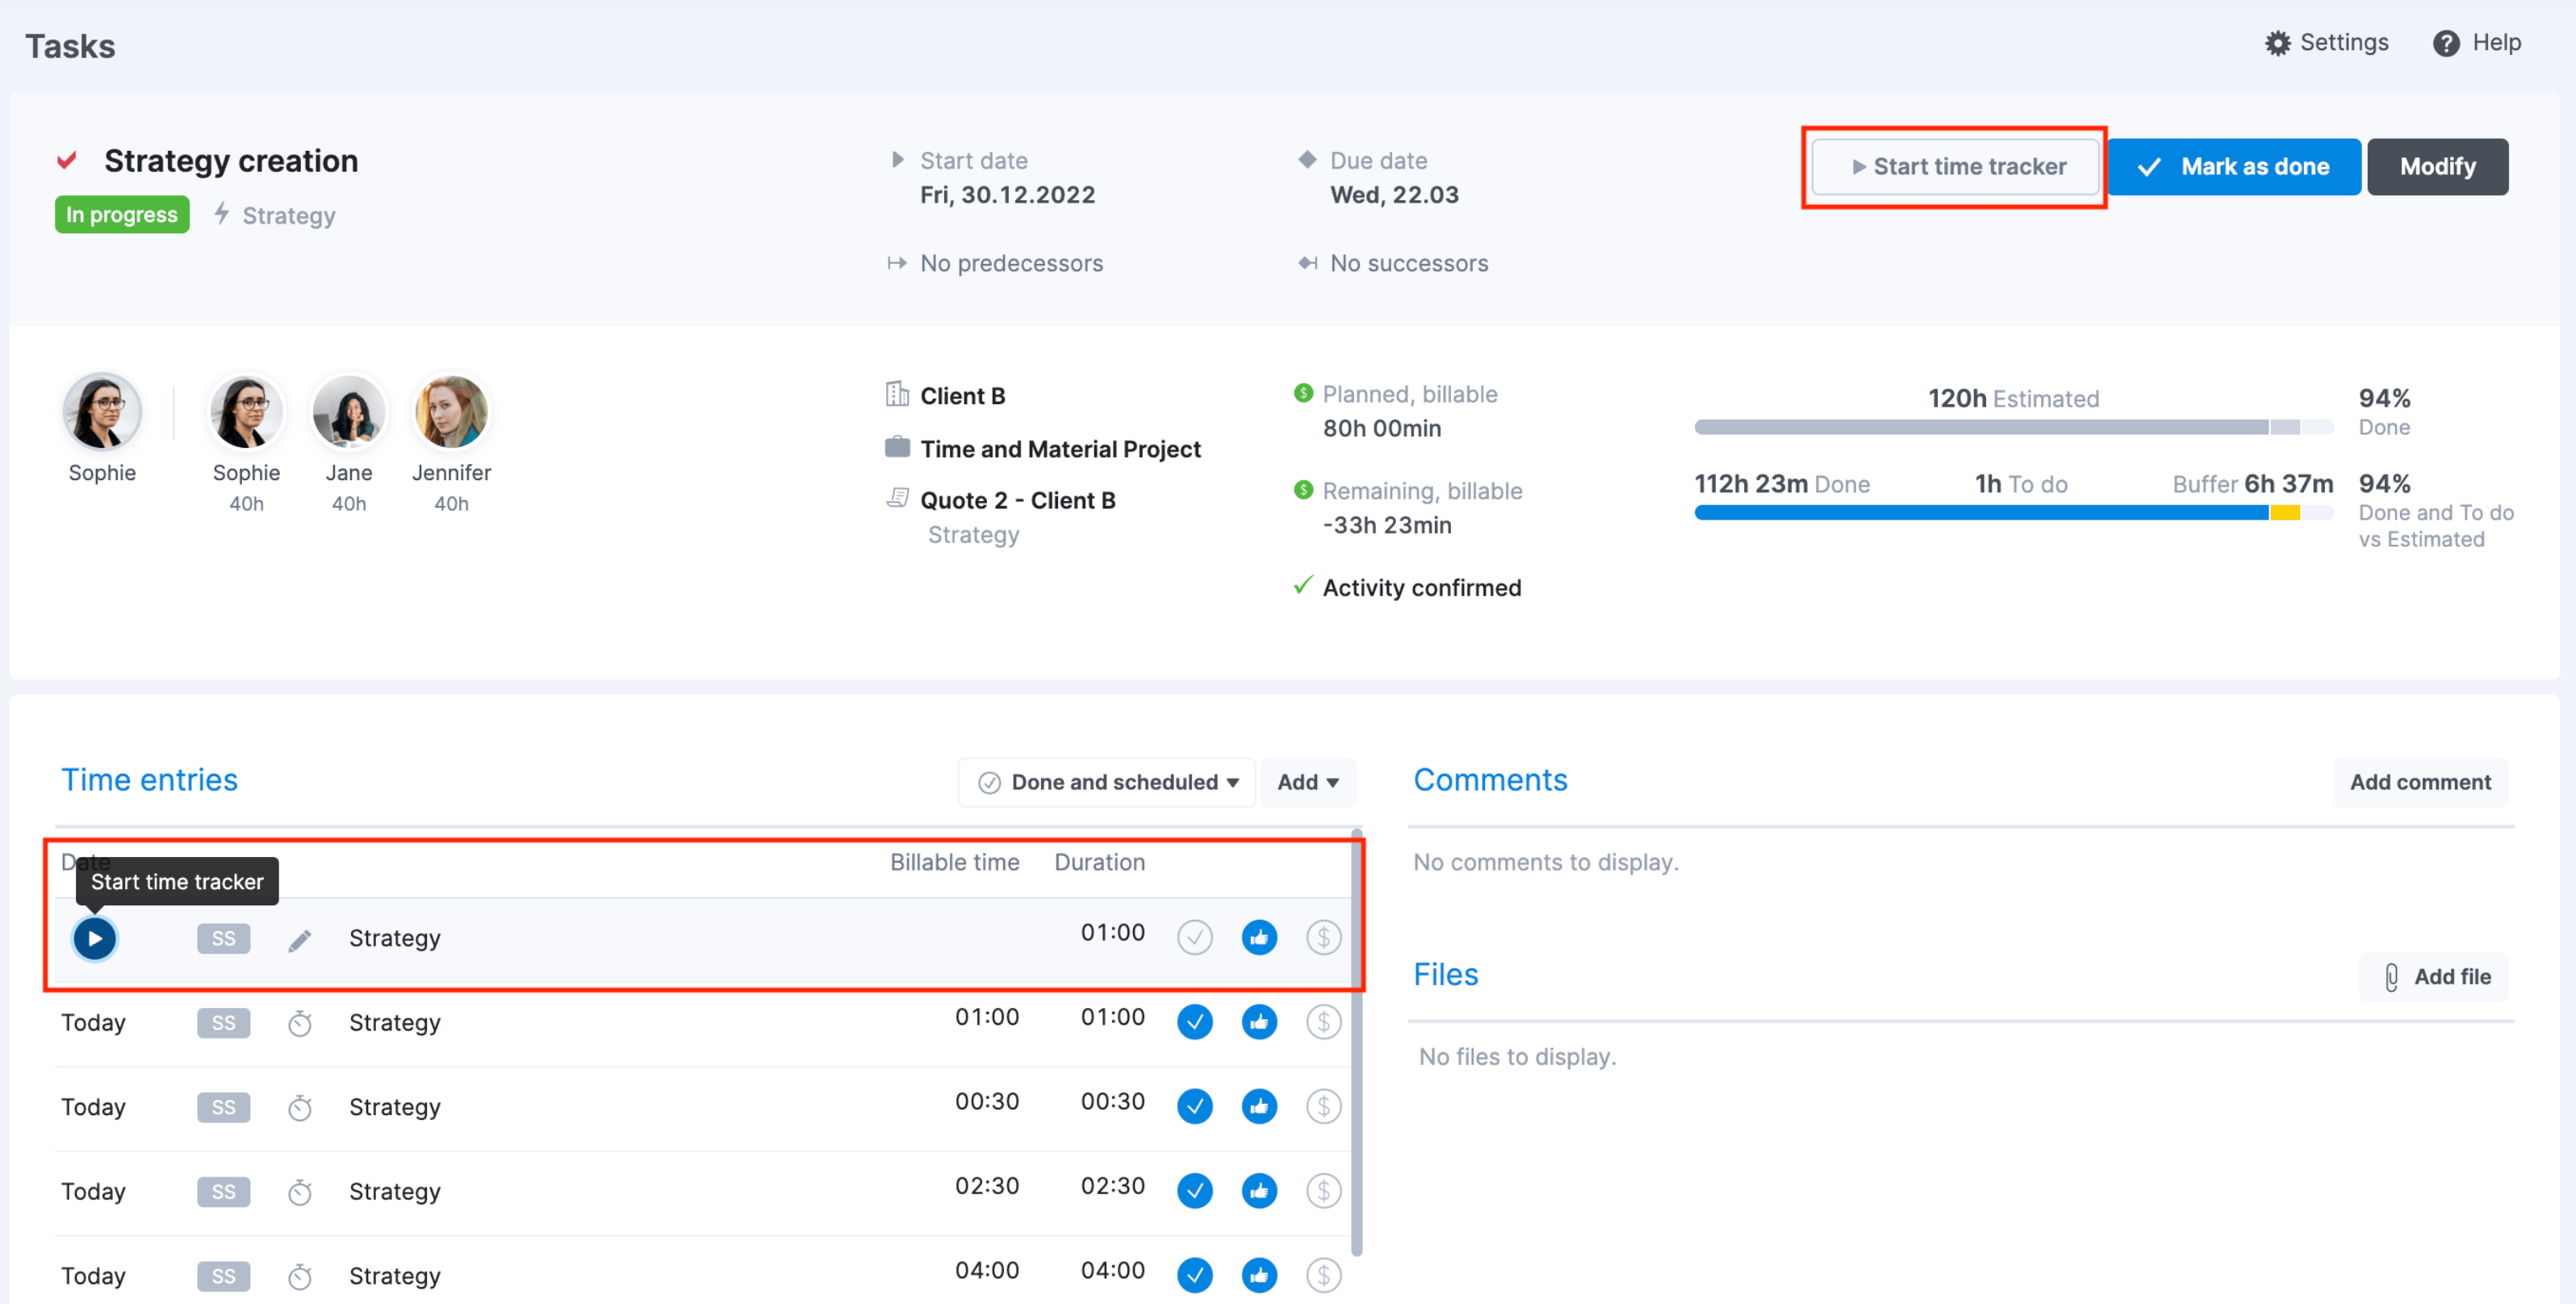The width and height of the screenshot is (2576, 1304).
Task: Click SS user badge in the first Strategy entry
Action: point(224,938)
